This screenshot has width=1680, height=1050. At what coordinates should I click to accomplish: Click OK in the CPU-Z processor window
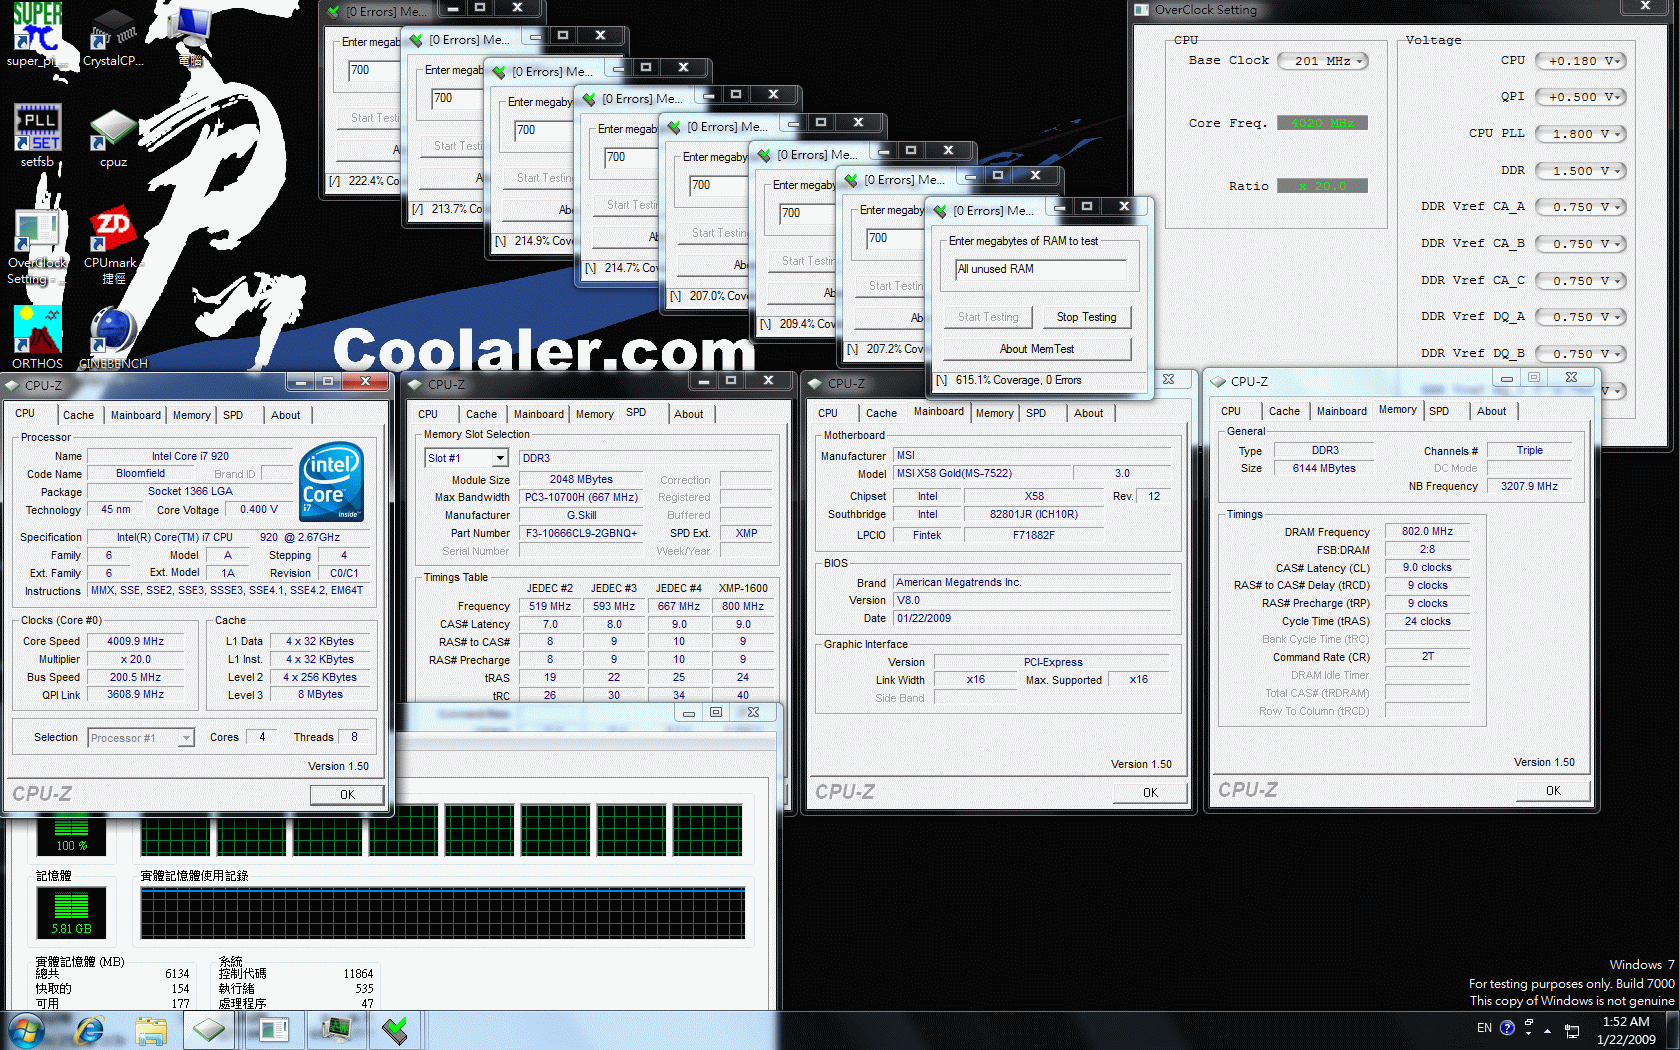point(347,795)
